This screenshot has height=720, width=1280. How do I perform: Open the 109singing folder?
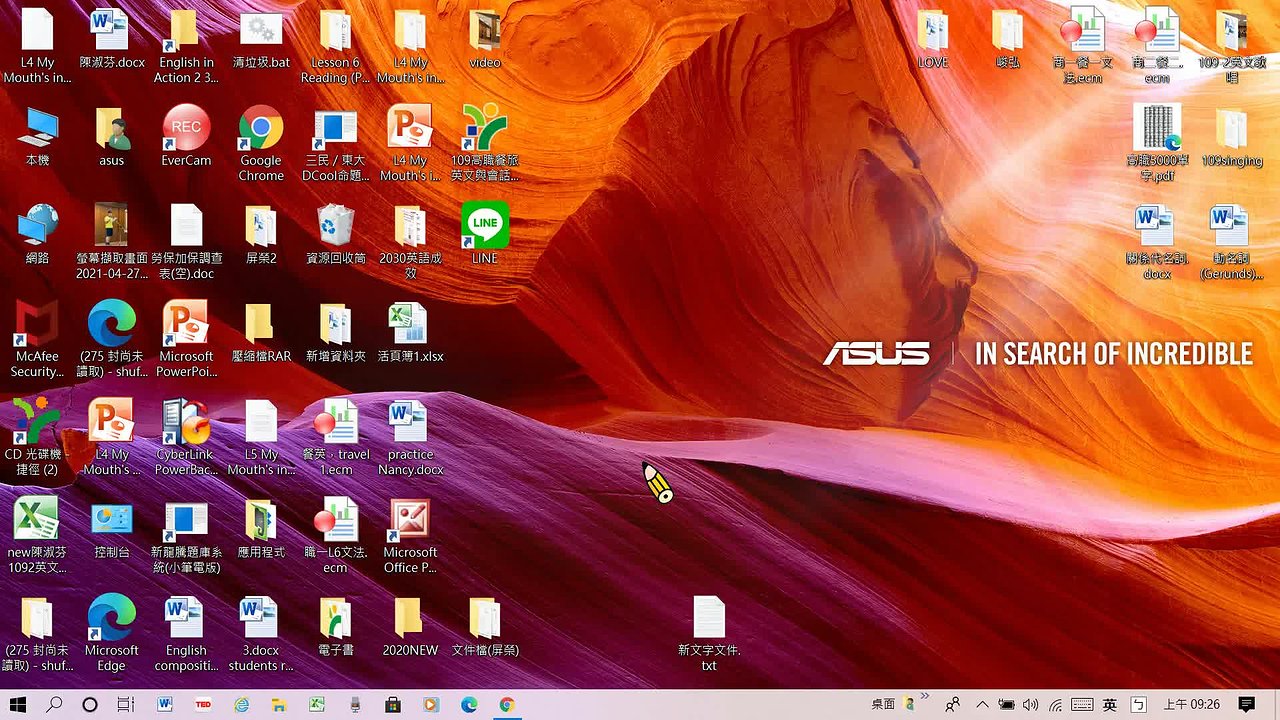pos(1232,138)
